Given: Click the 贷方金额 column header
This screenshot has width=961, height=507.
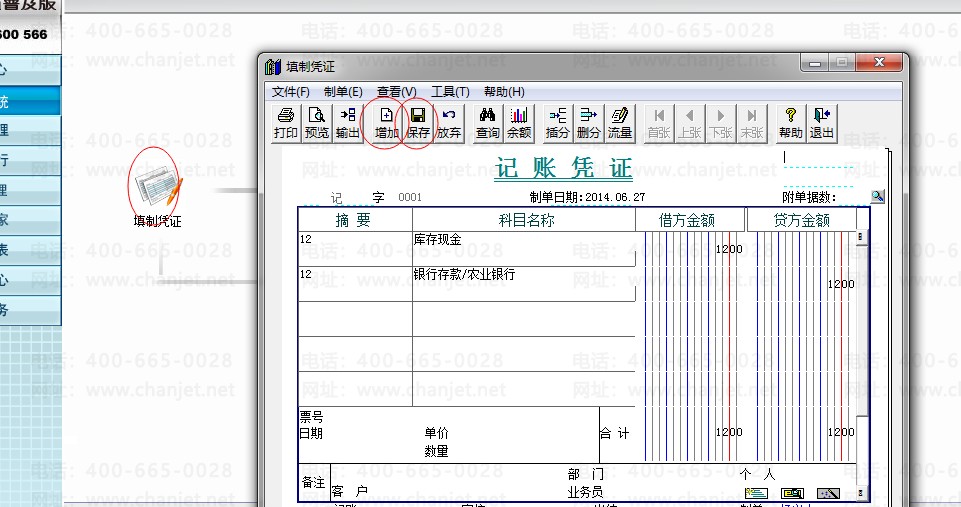Looking at the screenshot, I should coord(802,220).
